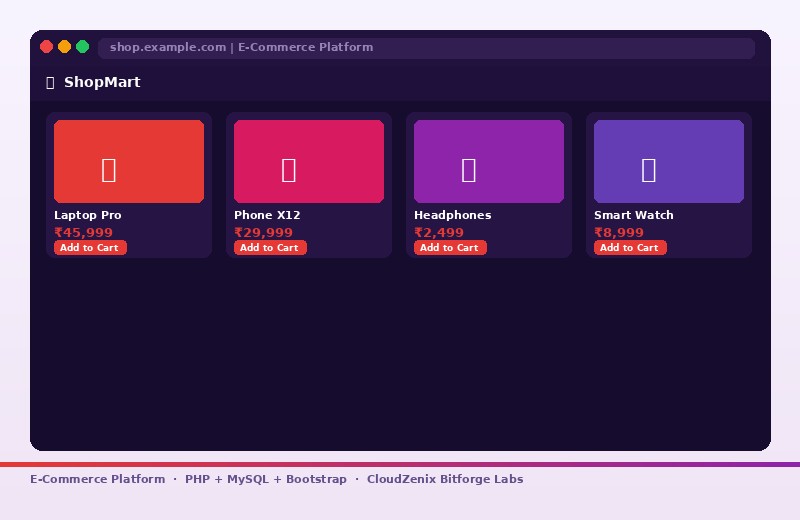Select the Smart Watch product title
Viewport: 800px width, 520px height.
[634, 215]
